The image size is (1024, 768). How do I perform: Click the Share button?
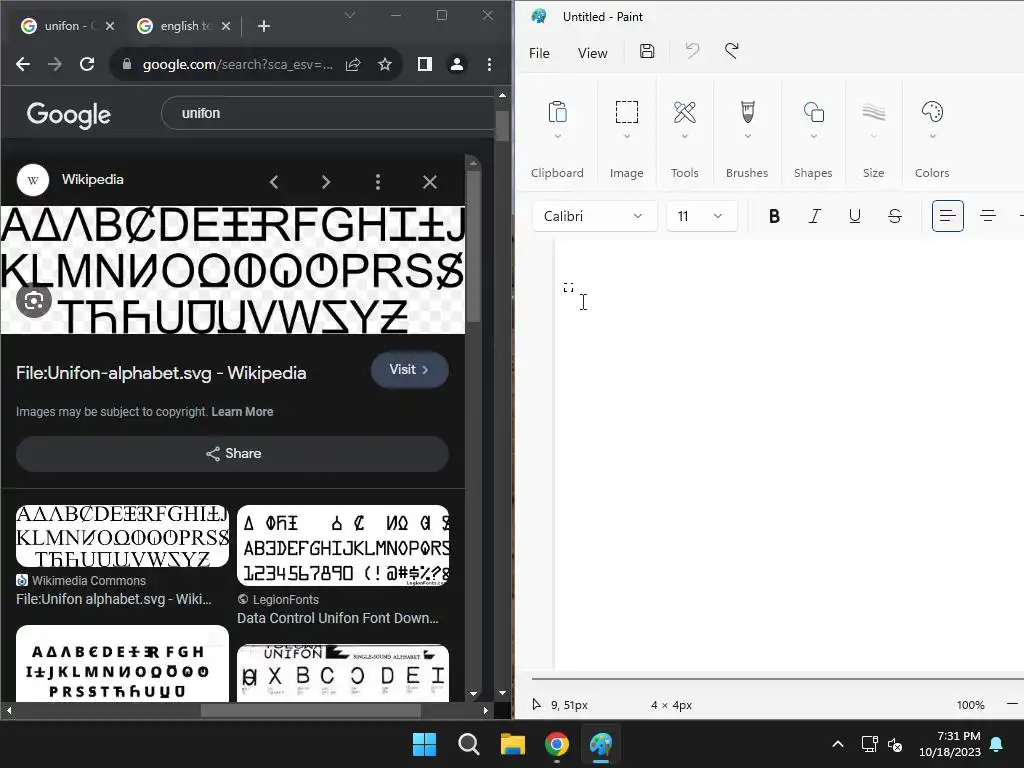click(x=232, y=454)
